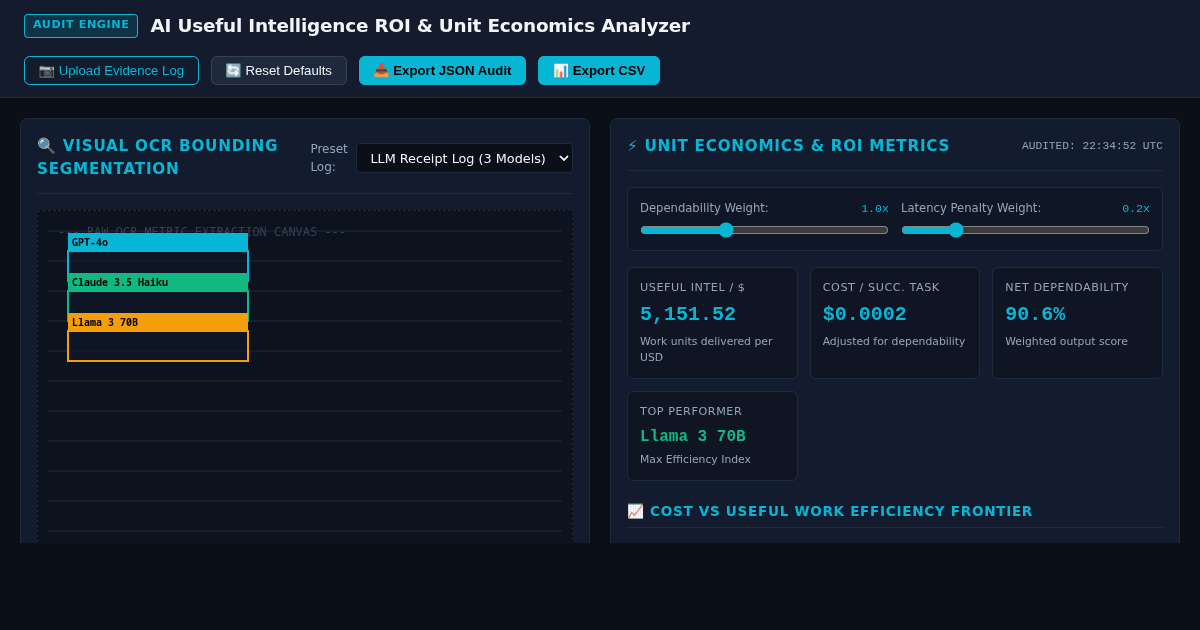The image size is (1200, 630).
Task: Click the 'Weighted output score' caption
Action: point(1066,341)
